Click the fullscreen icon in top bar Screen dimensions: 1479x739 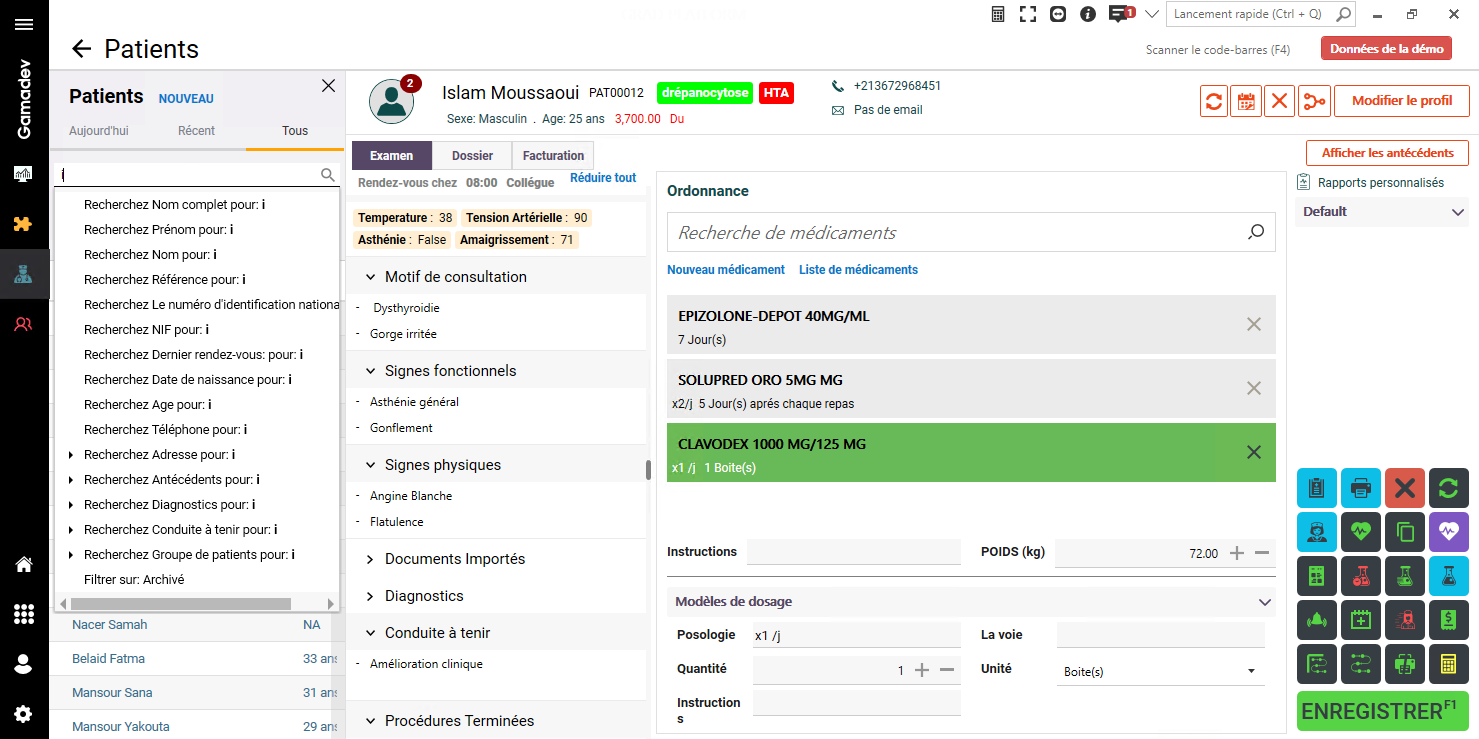point(1027,15)
